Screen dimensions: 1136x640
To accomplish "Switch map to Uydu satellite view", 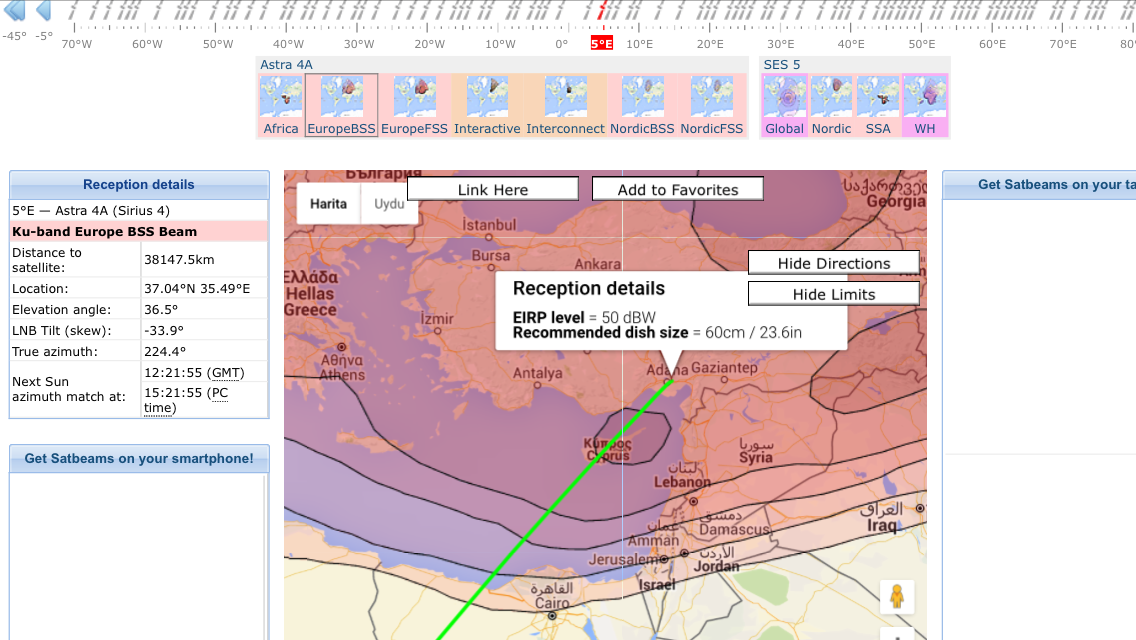I will [389, 204].
